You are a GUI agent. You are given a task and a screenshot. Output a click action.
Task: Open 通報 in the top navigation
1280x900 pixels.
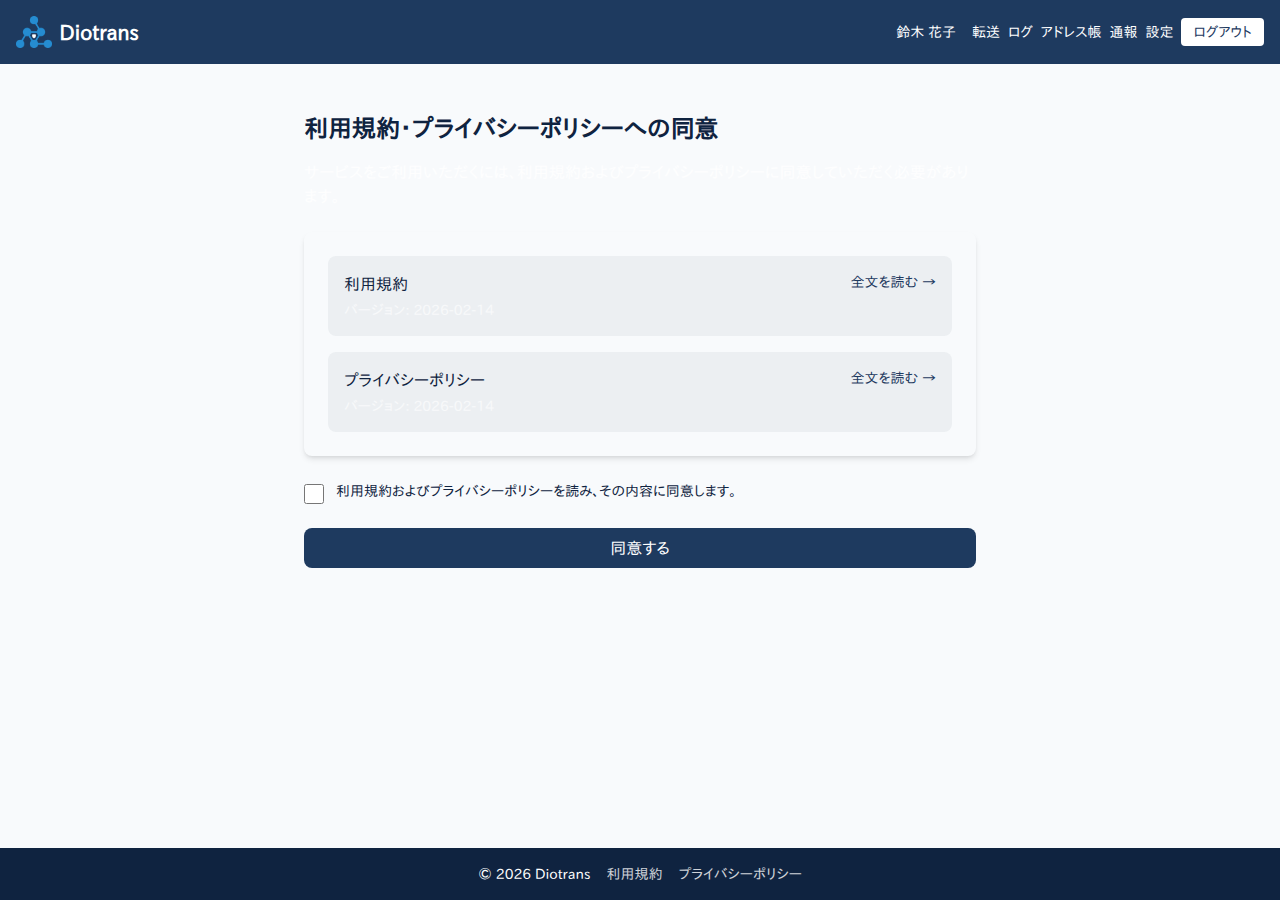tap(1123, 32)
